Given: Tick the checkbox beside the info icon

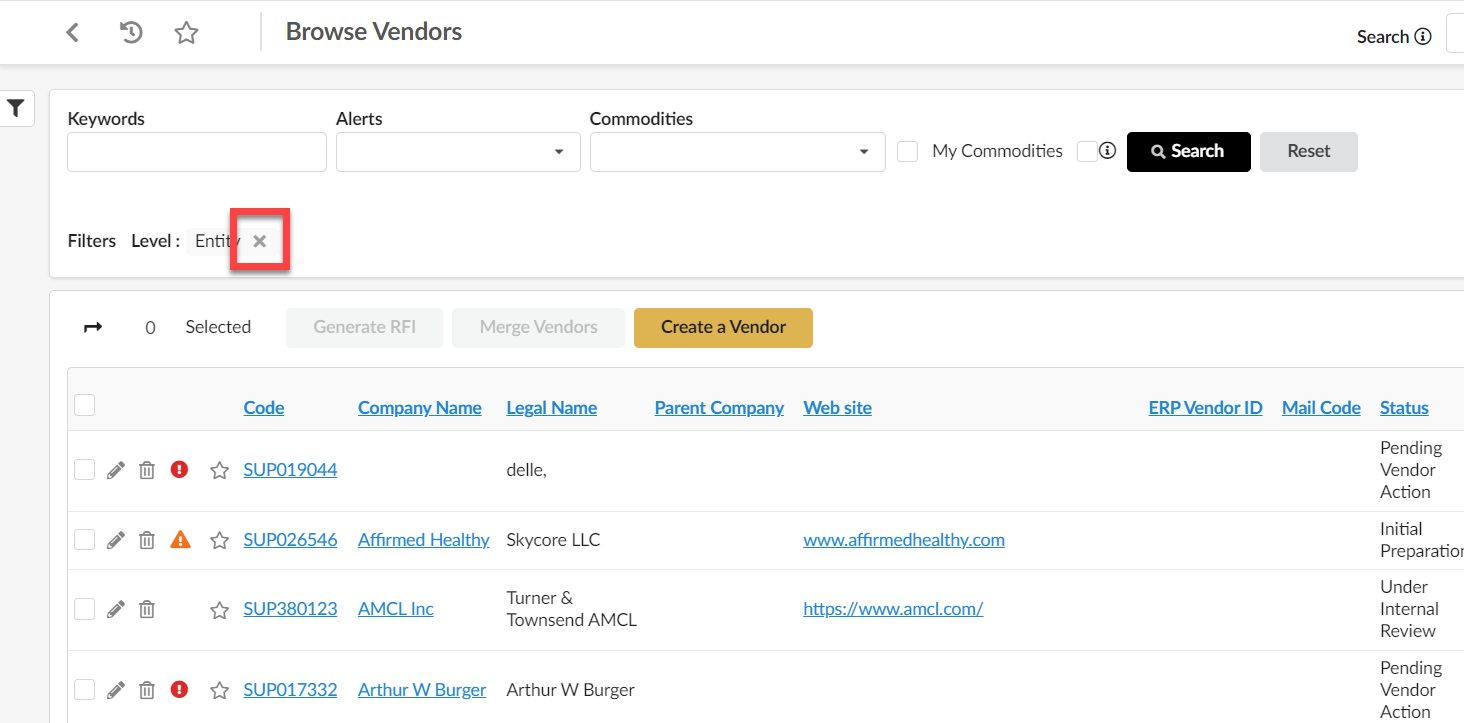Looking at the screenshot, I should pyautogui.click(x=1087, y=152).
